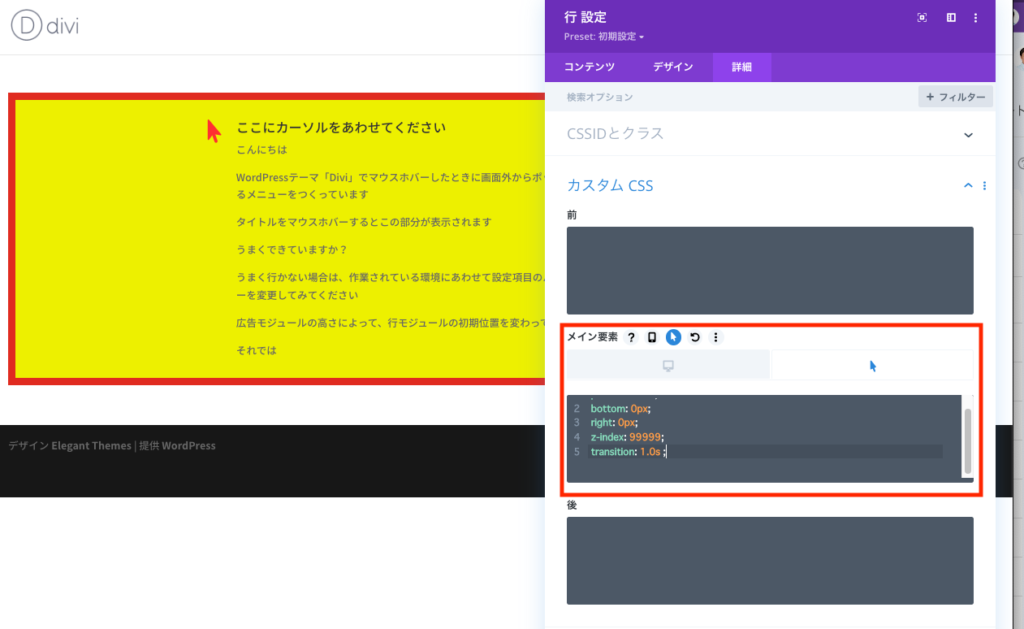This screenshot has width=1024, height=629.
Task: Click the help question mark icon
Action: coord(631,338)
